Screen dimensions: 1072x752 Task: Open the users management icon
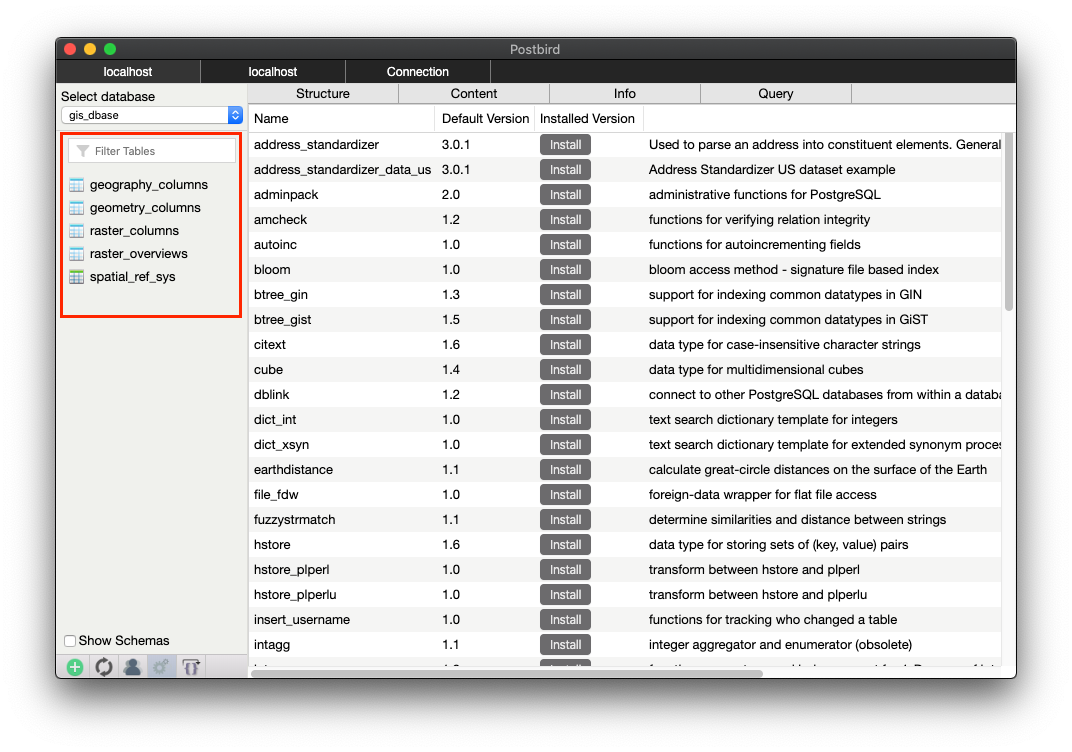pos(132,667)
